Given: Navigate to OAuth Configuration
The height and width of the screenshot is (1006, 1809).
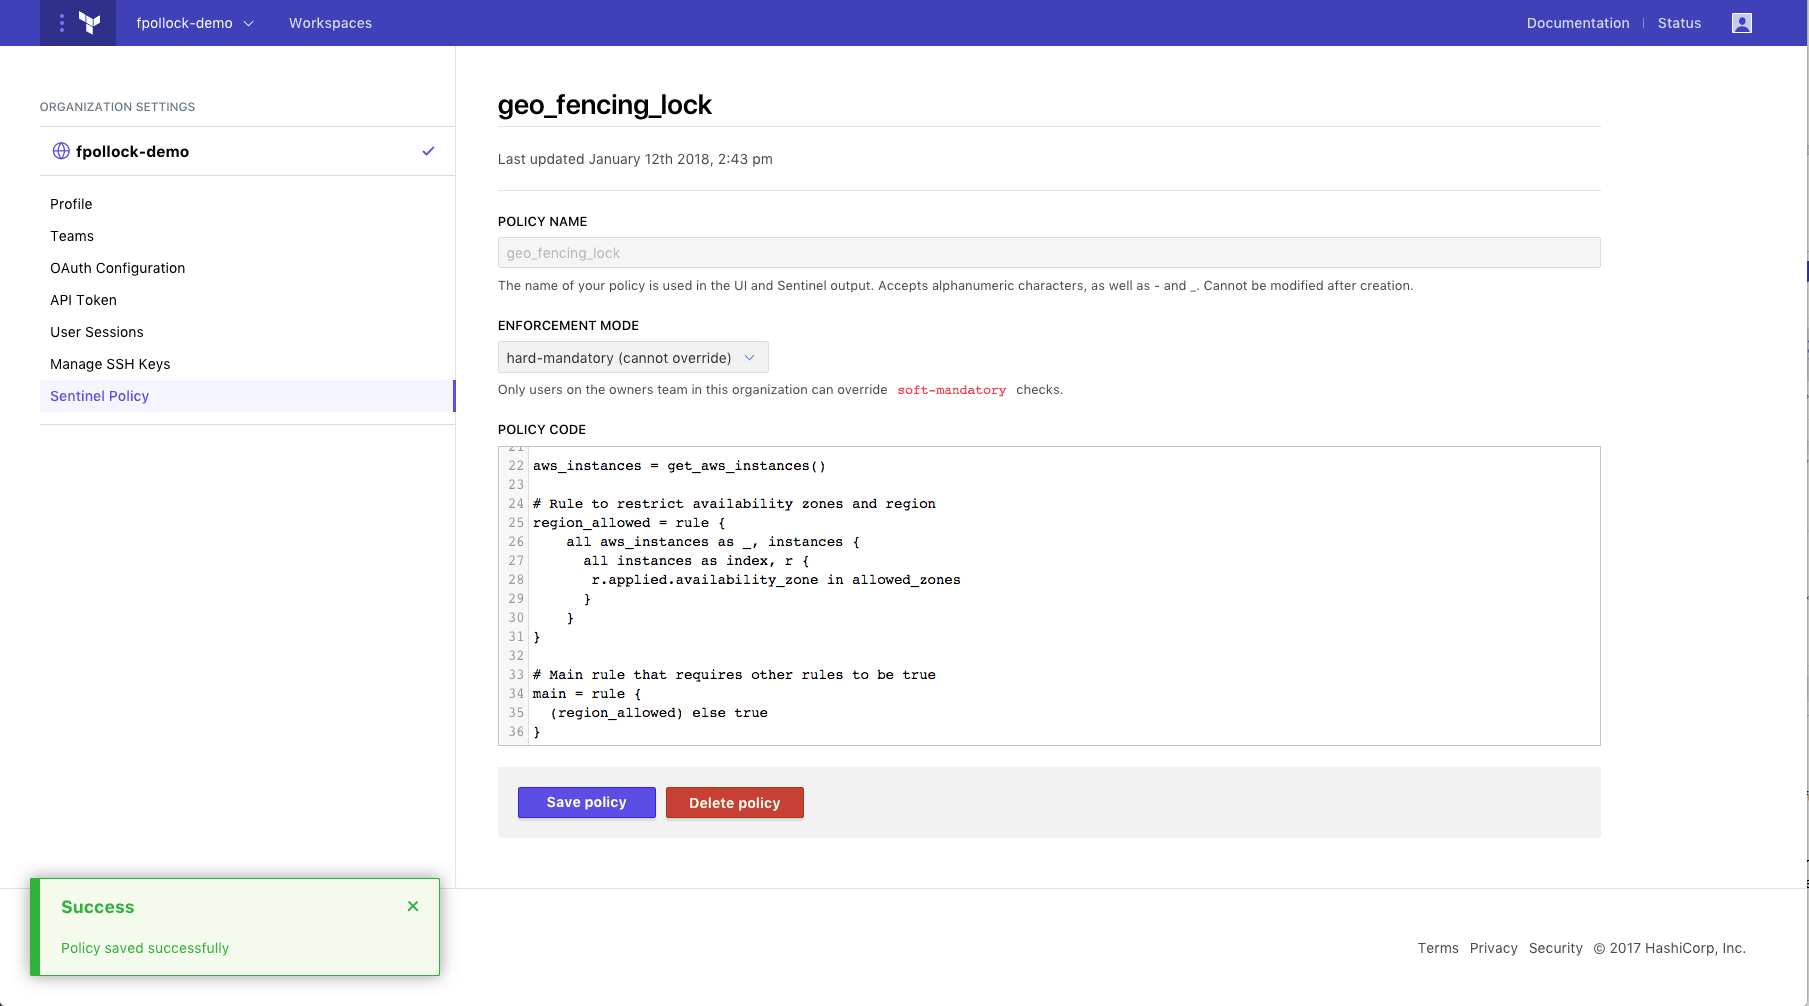Looking at the screenshot, I should [118, 268].
